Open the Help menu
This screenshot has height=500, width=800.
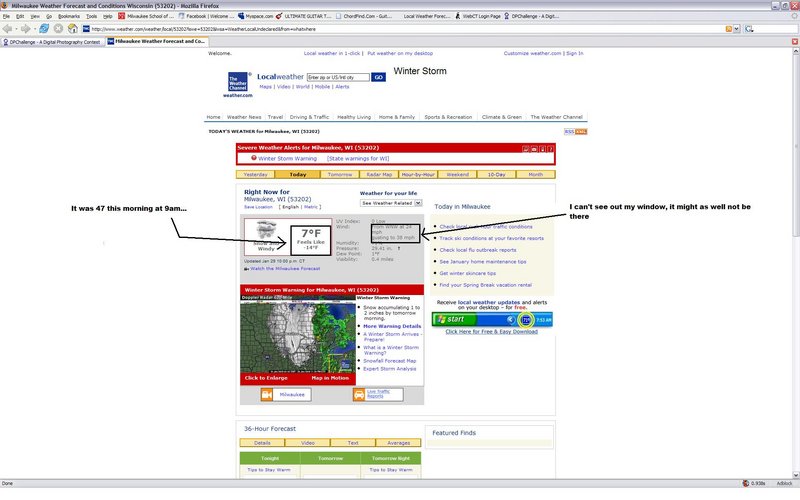(108, 16)
